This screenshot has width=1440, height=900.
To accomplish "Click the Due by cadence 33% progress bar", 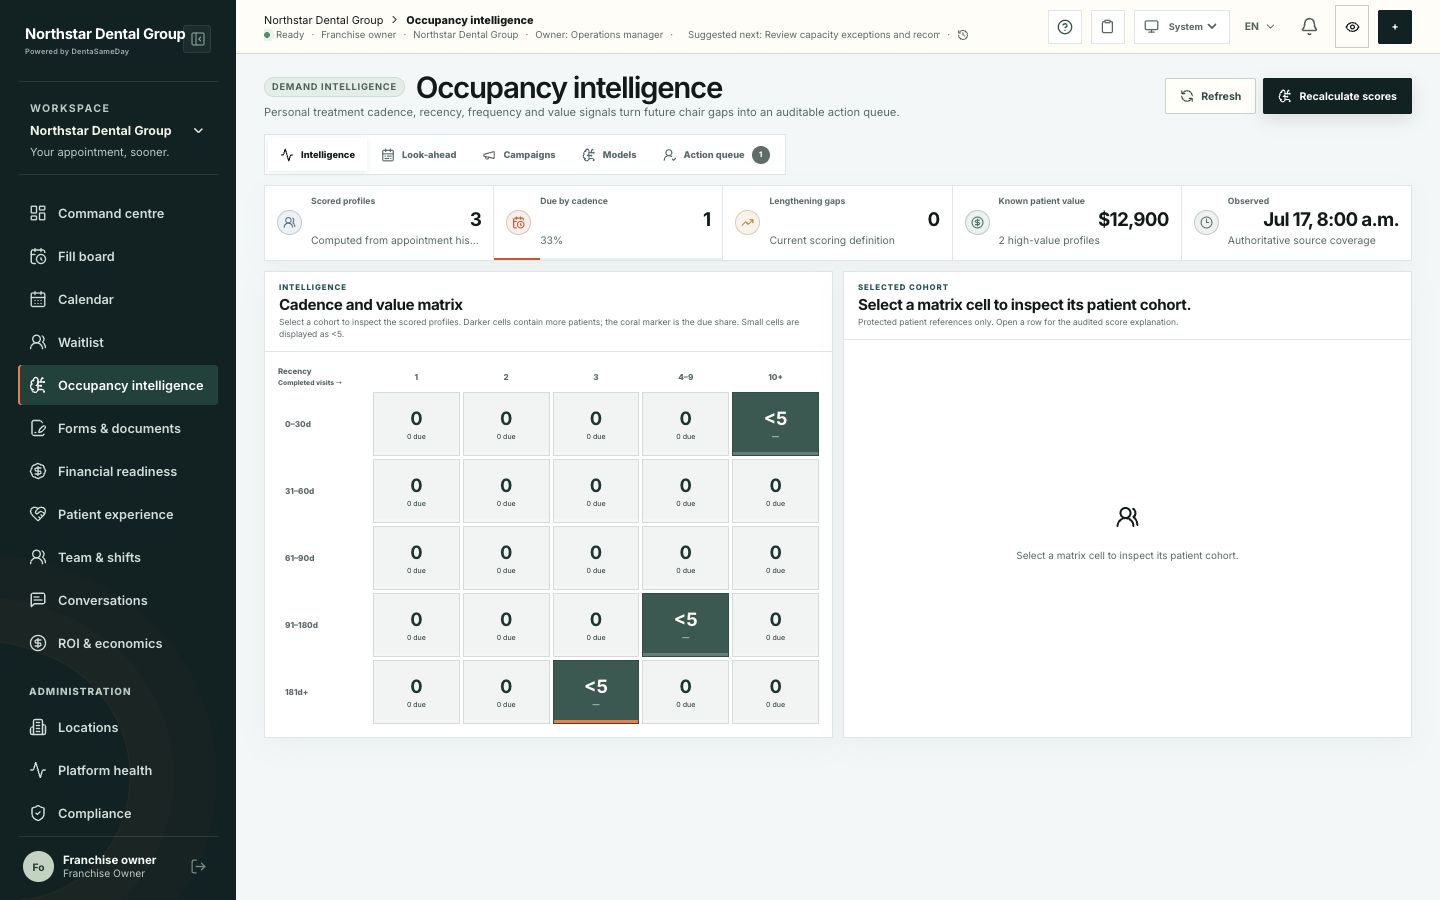I will [608, 258].
